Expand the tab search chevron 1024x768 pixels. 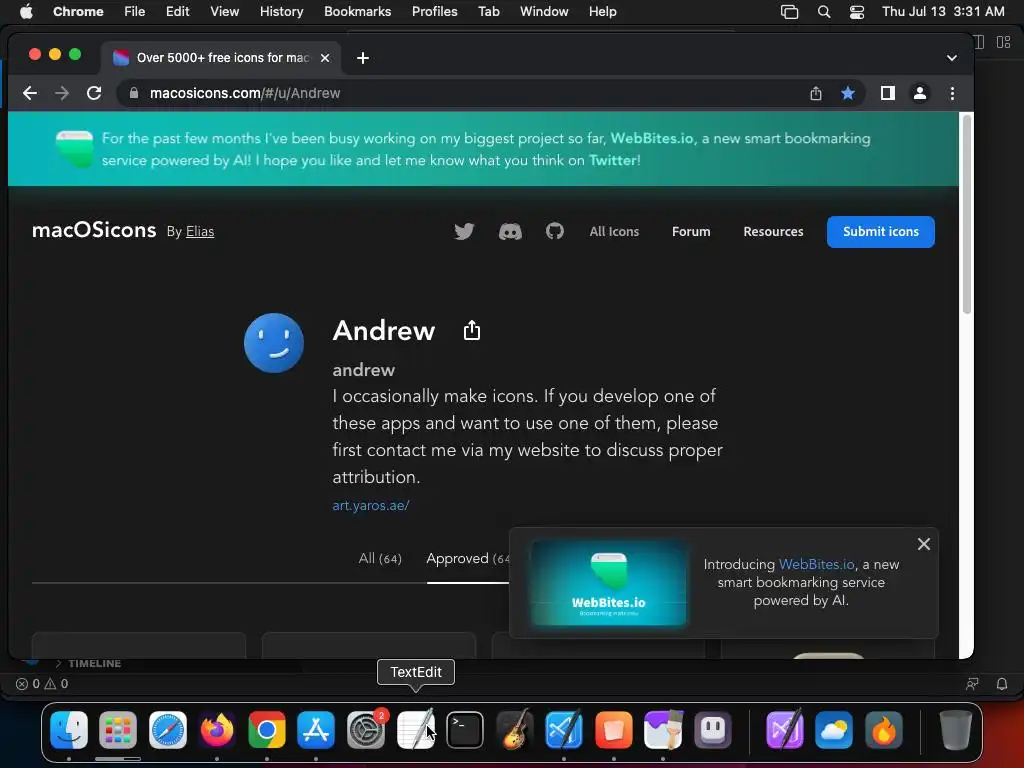click(x=952, y=58)
